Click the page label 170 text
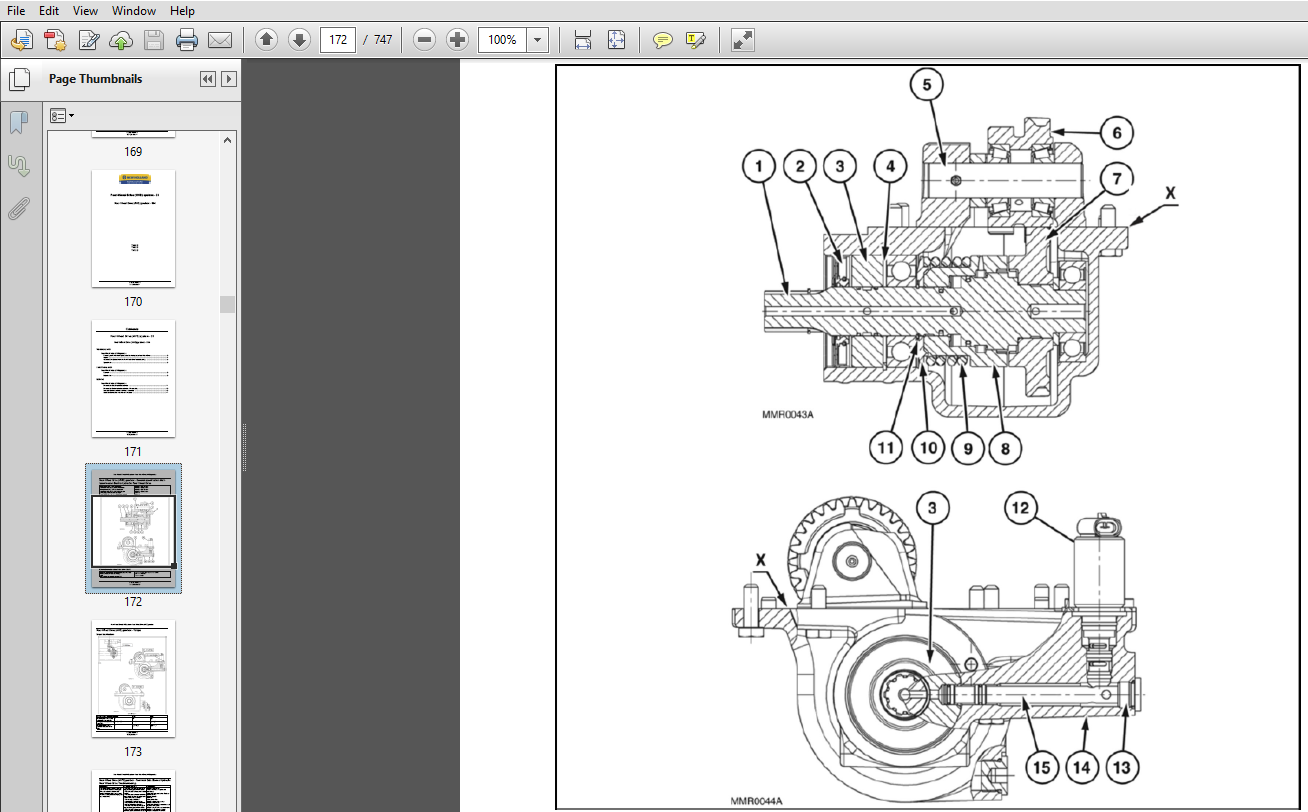 tap(133, 302)
